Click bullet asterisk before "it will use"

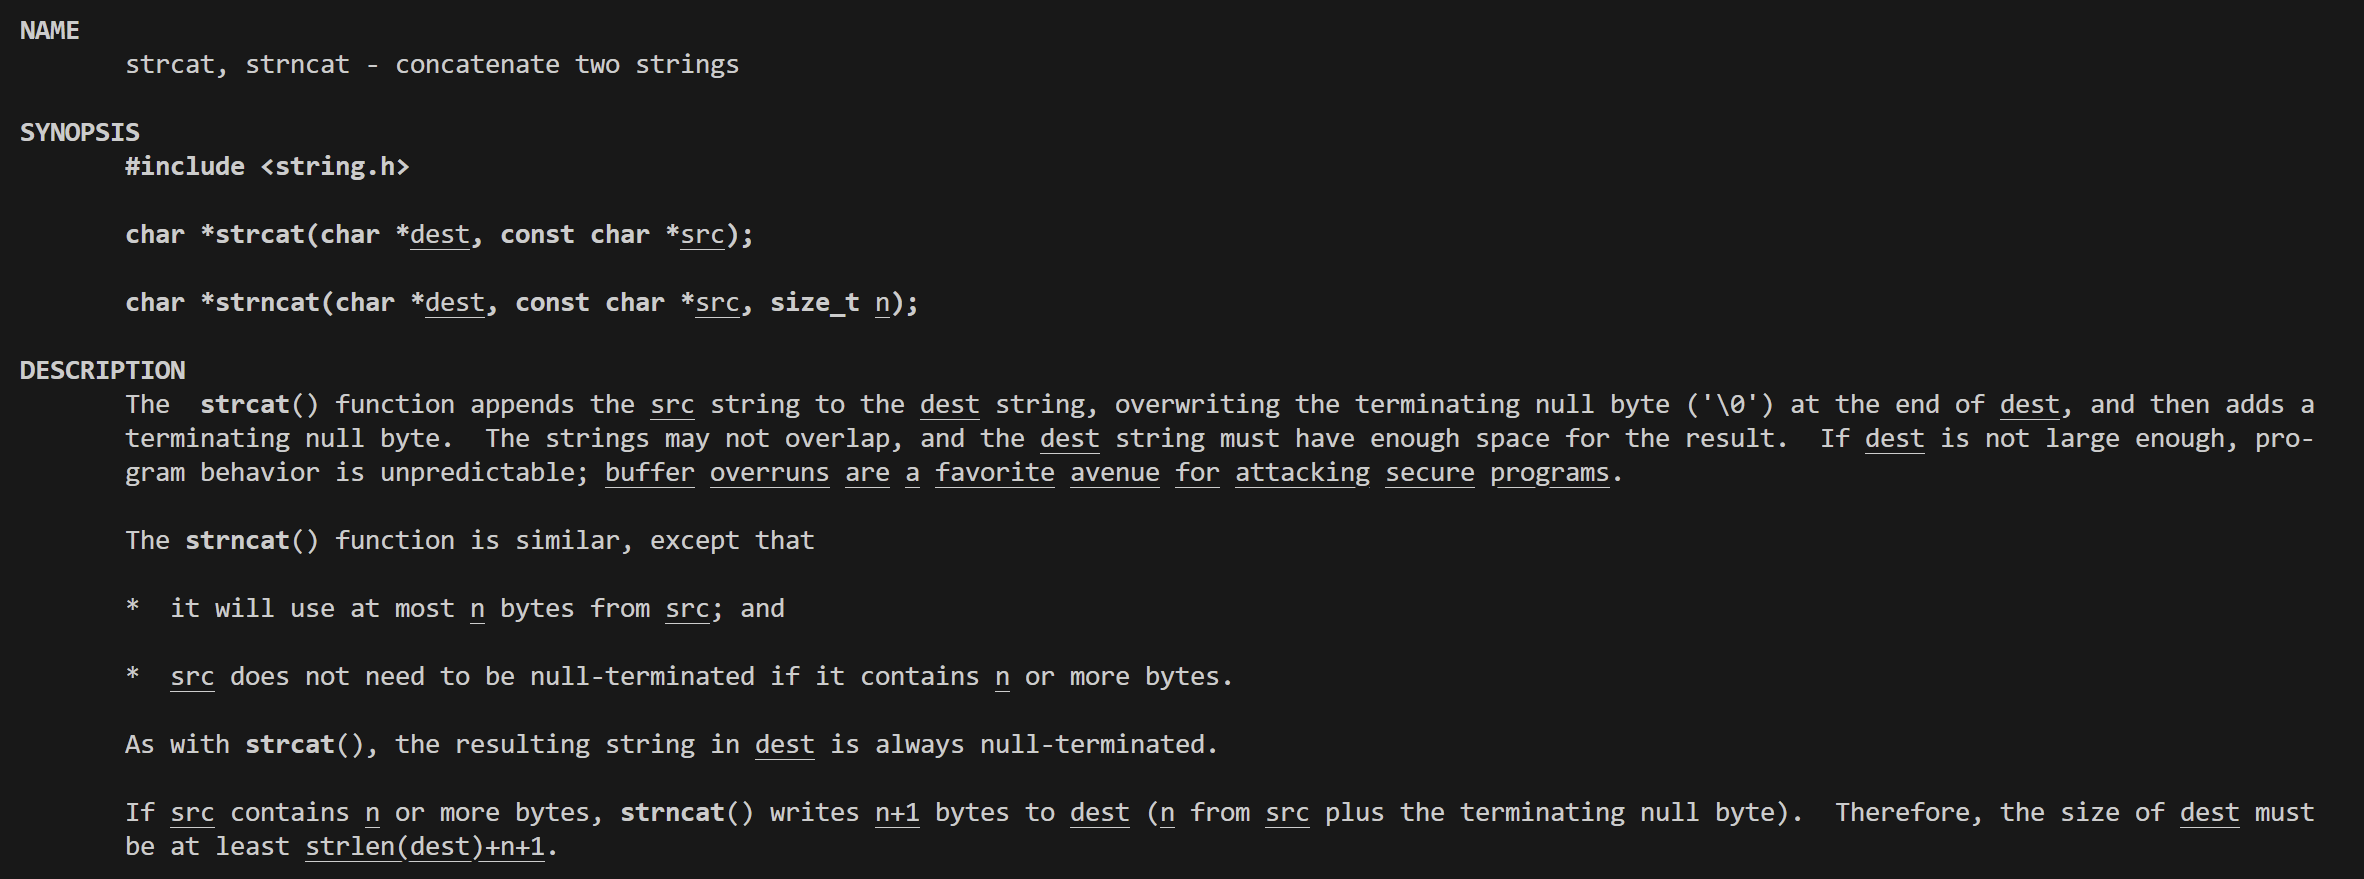tap(132, 608)
